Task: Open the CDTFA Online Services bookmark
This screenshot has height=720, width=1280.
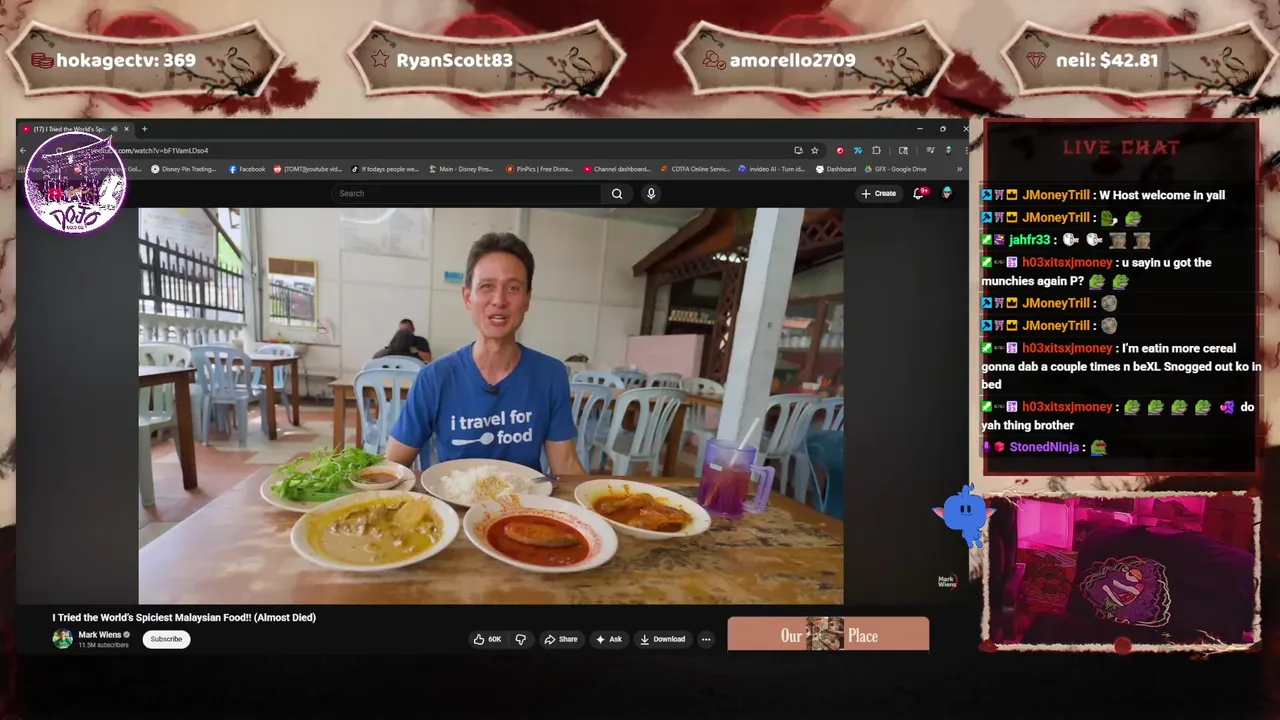Action: [695, 169]
